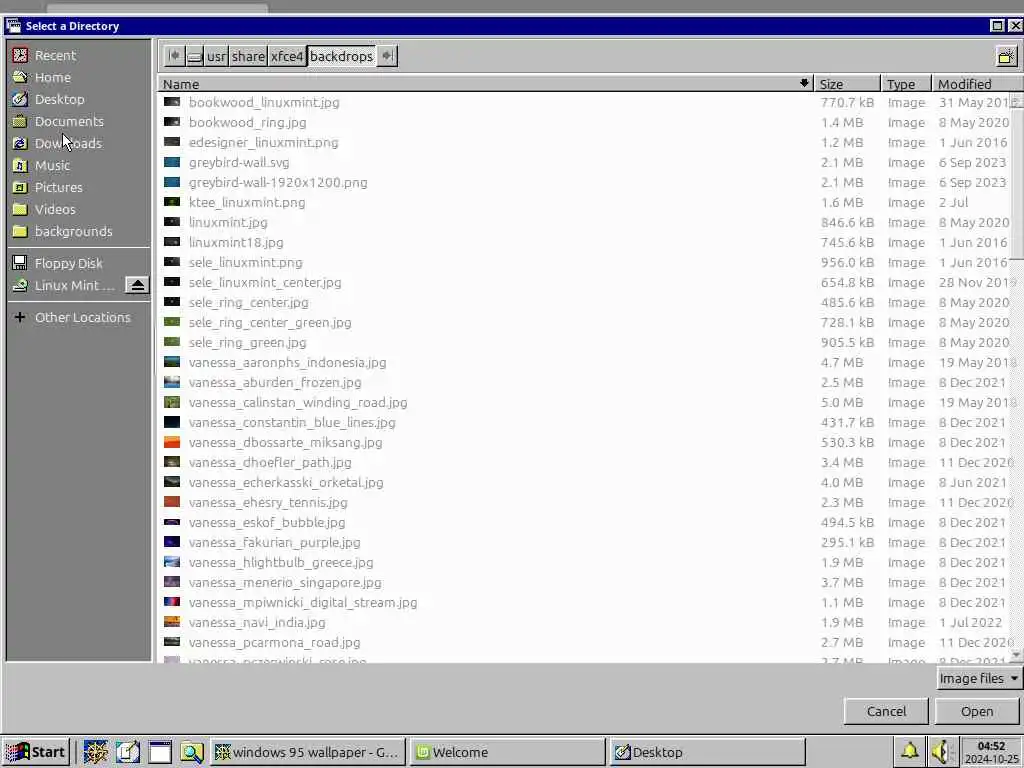Sort files by the Size column

point(847,84)
